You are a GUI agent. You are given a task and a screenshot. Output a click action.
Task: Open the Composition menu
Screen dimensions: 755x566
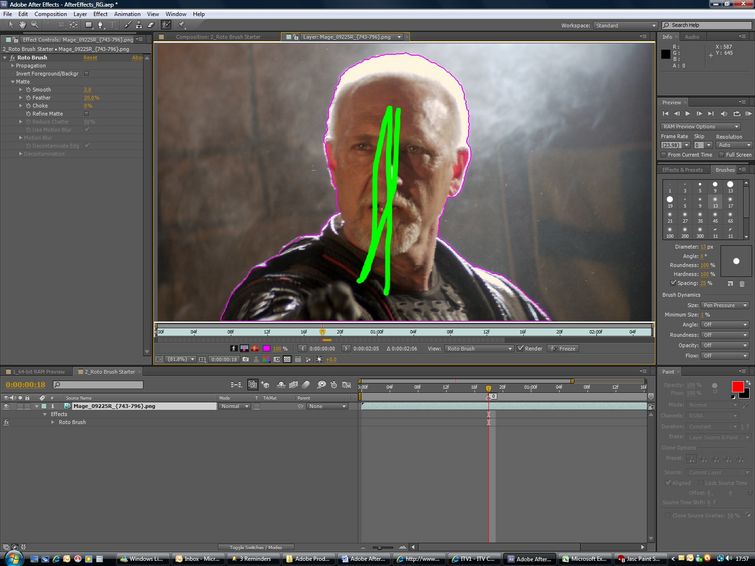(51, 14)
